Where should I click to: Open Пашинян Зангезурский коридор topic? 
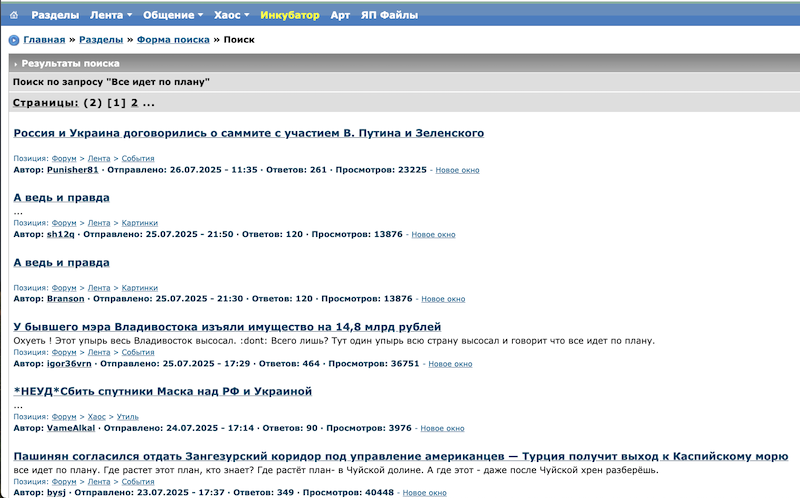point(401,457)
